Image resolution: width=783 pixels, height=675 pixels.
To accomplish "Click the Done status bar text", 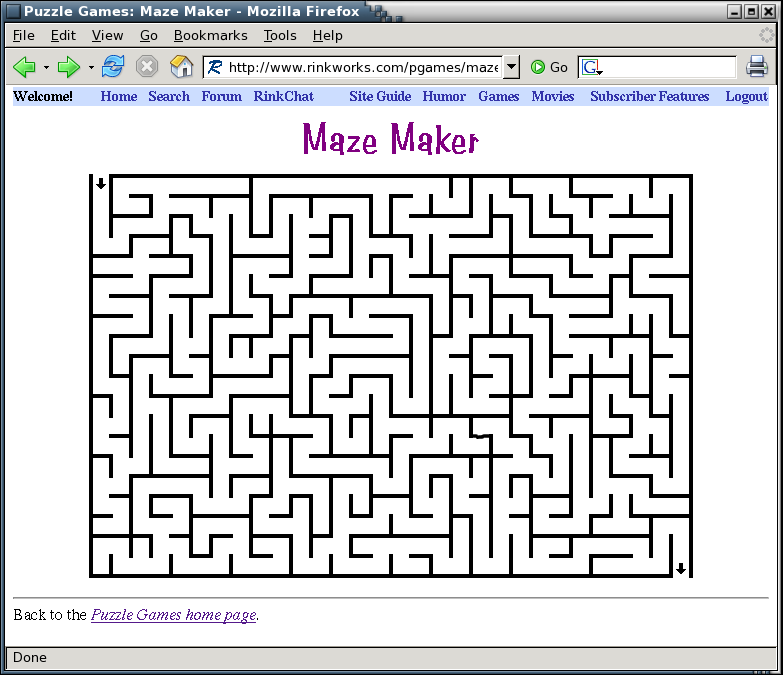I will tap(30, 657).
